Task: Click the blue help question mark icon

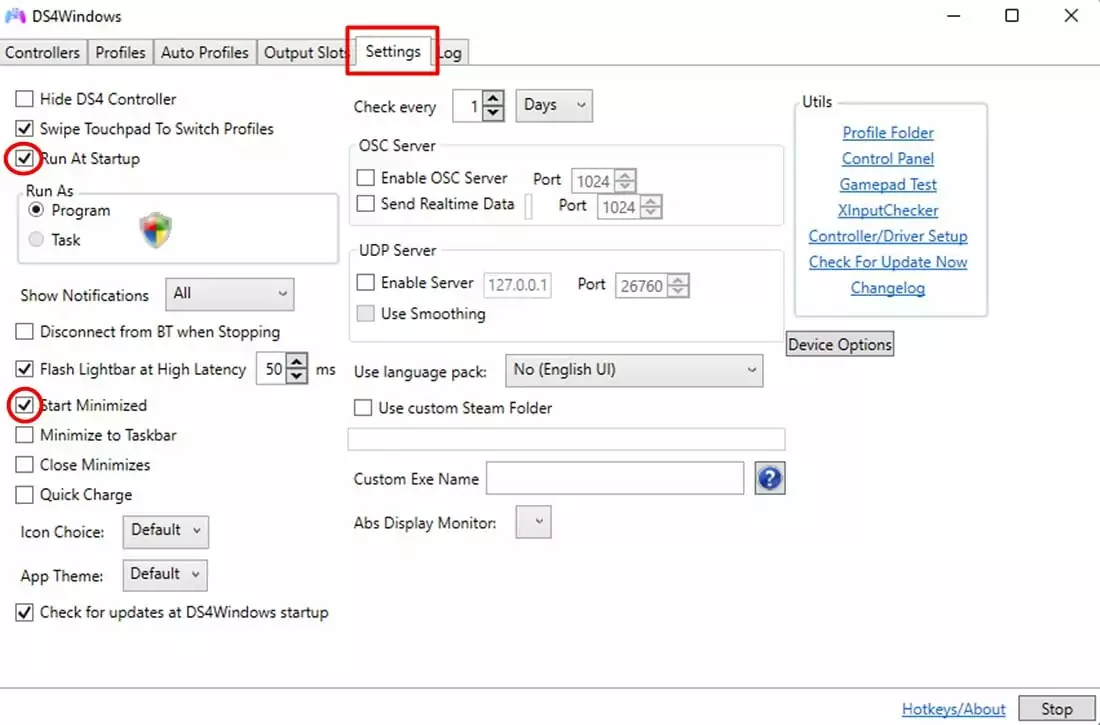Action: tap(769, 479)
